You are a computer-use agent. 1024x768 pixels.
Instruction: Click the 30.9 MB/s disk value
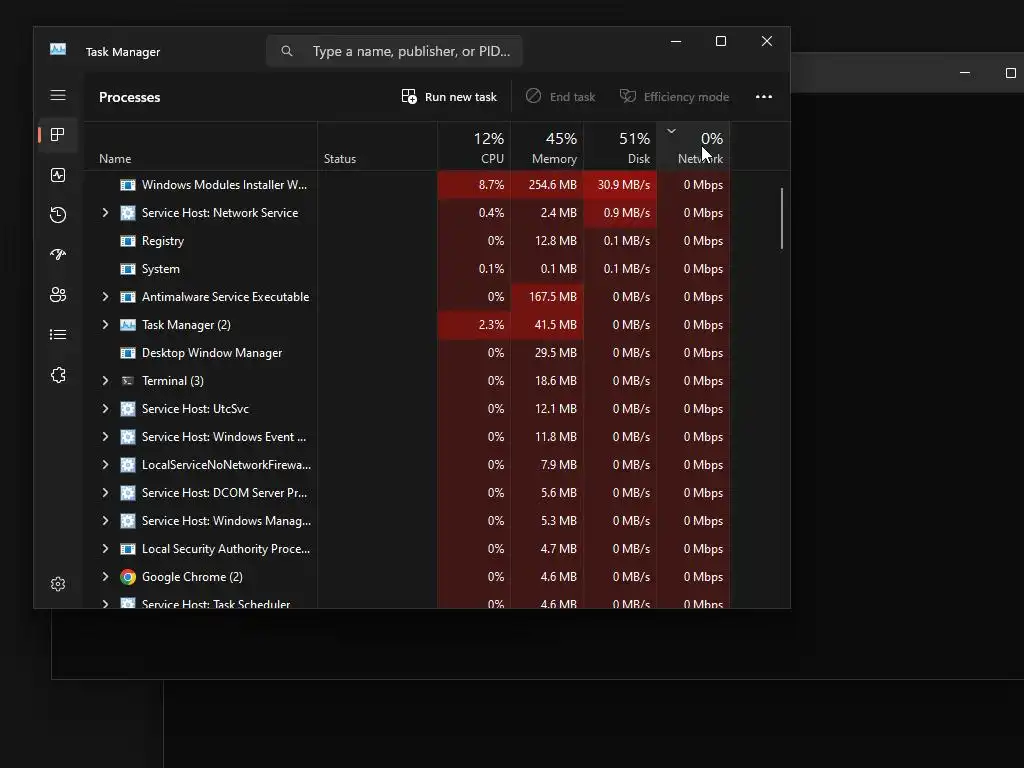click(624, 185)
